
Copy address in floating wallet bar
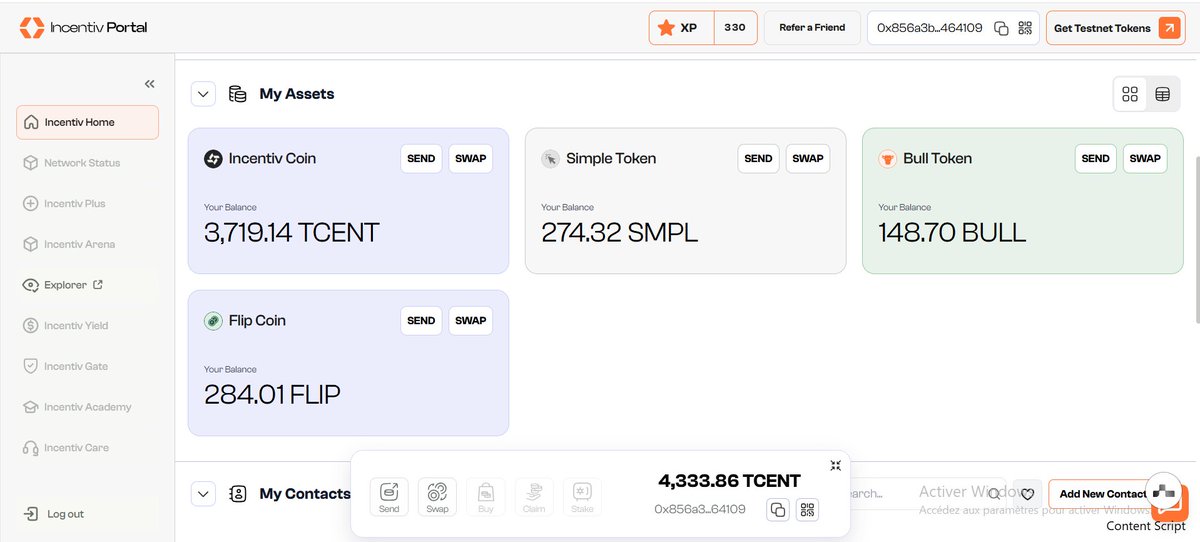coord(778,510)
